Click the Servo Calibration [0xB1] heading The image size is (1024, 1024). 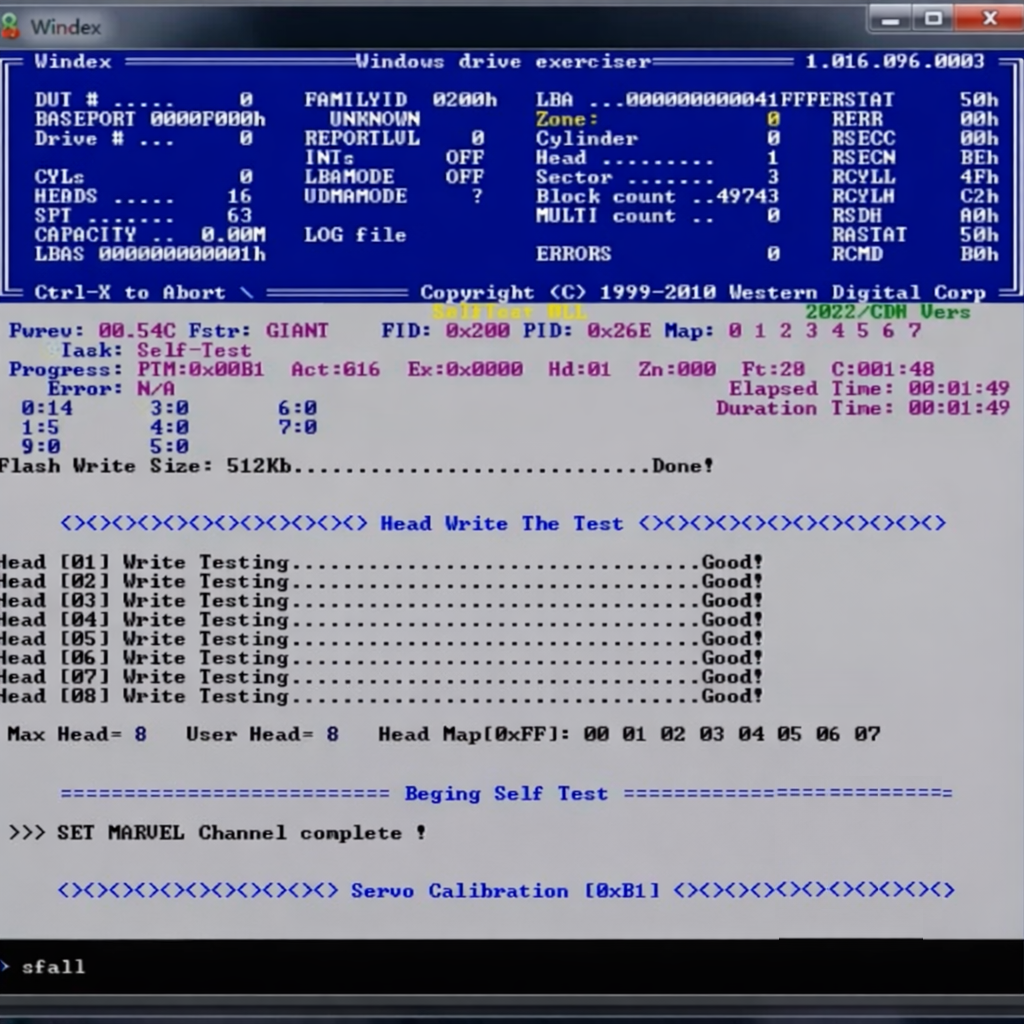[505, 891]
